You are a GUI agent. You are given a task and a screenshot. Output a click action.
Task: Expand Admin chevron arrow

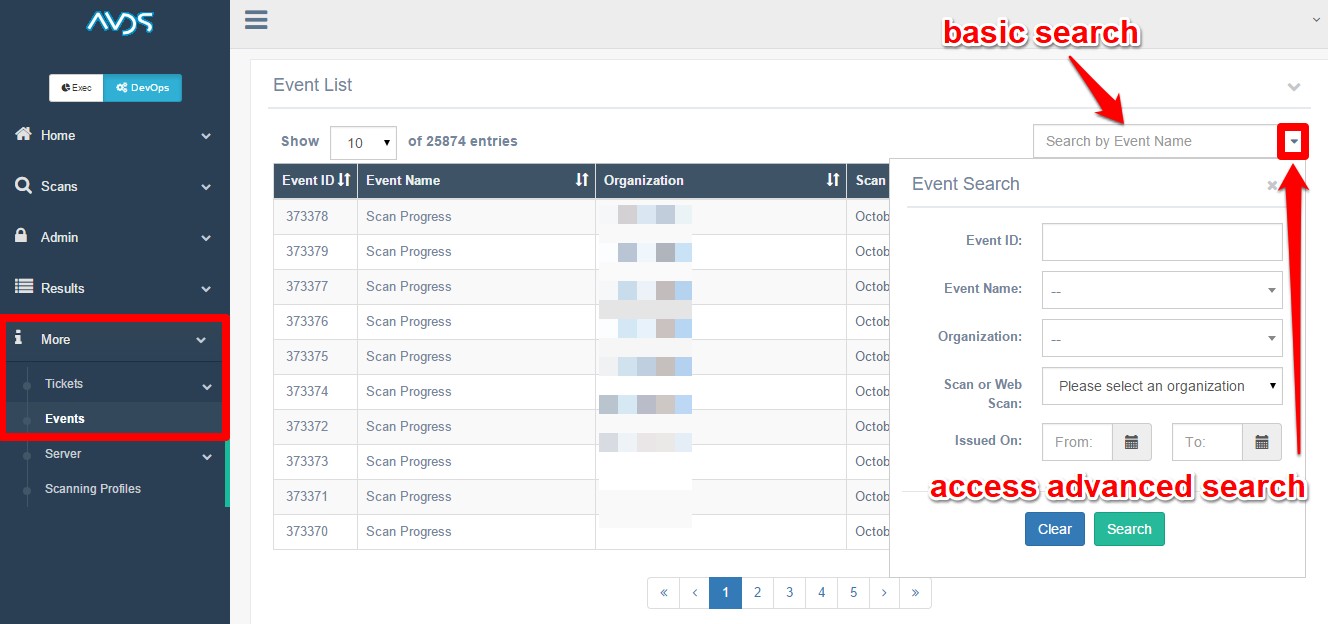(x=206, y=238)
